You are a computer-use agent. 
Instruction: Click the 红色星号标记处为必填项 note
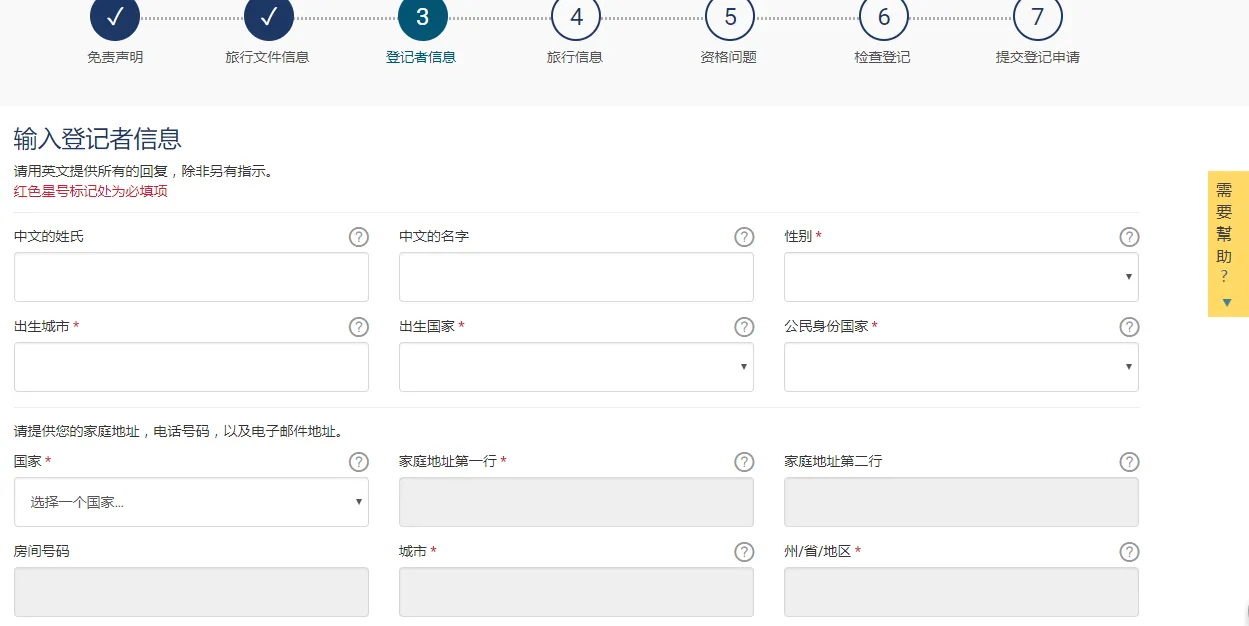tap(91, 191)
